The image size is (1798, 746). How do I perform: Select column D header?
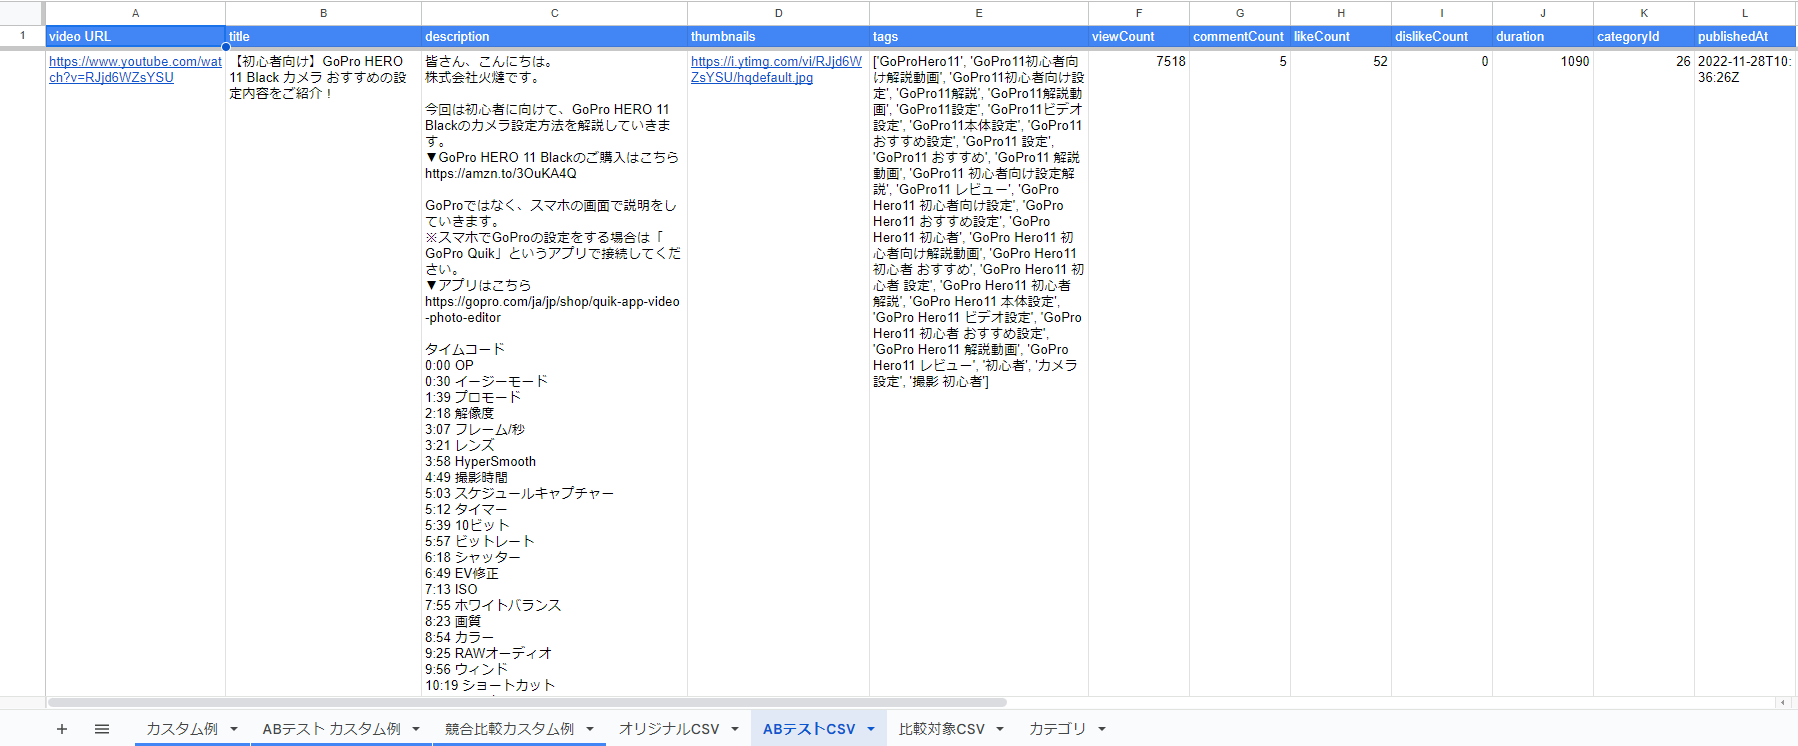click(x=778, y=13)
